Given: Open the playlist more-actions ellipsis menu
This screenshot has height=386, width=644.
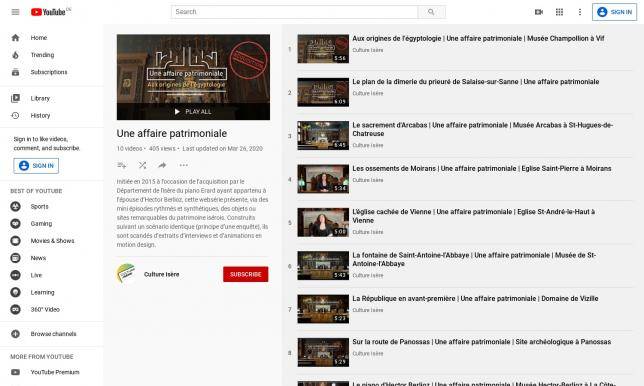Looking at the screenshot, I should tap(184, 165).
